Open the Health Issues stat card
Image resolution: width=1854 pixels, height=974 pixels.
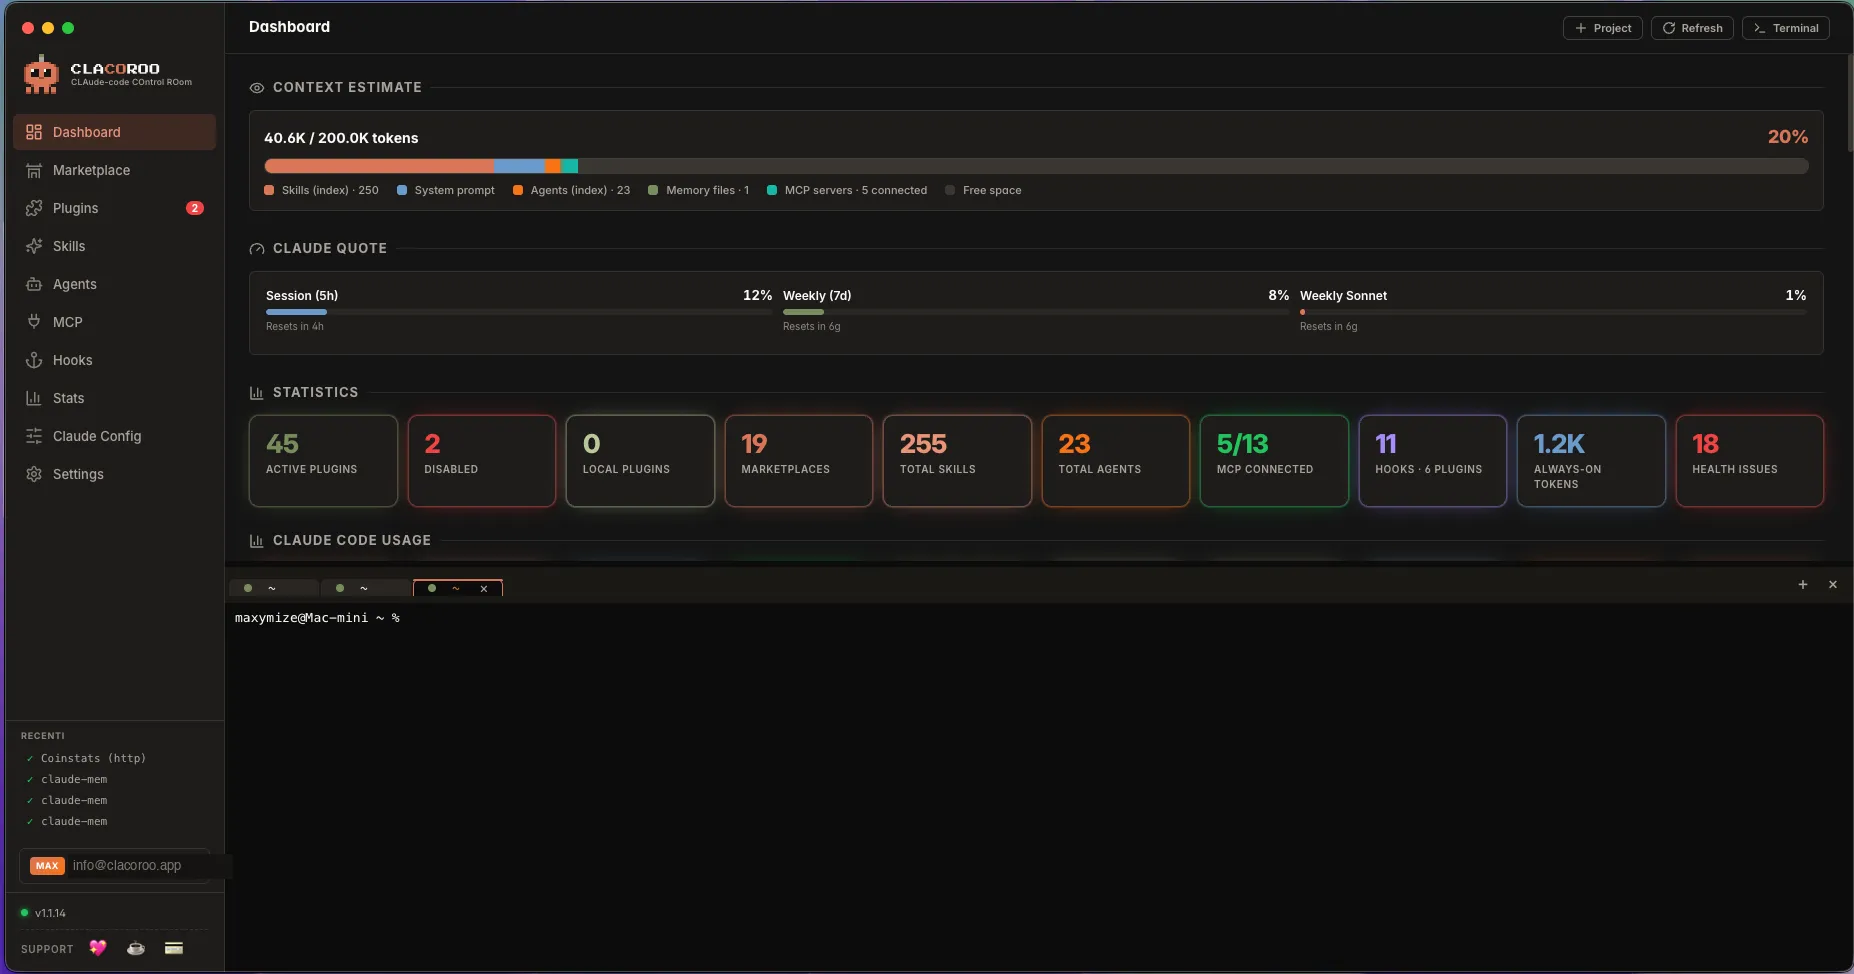[1750, 461]
